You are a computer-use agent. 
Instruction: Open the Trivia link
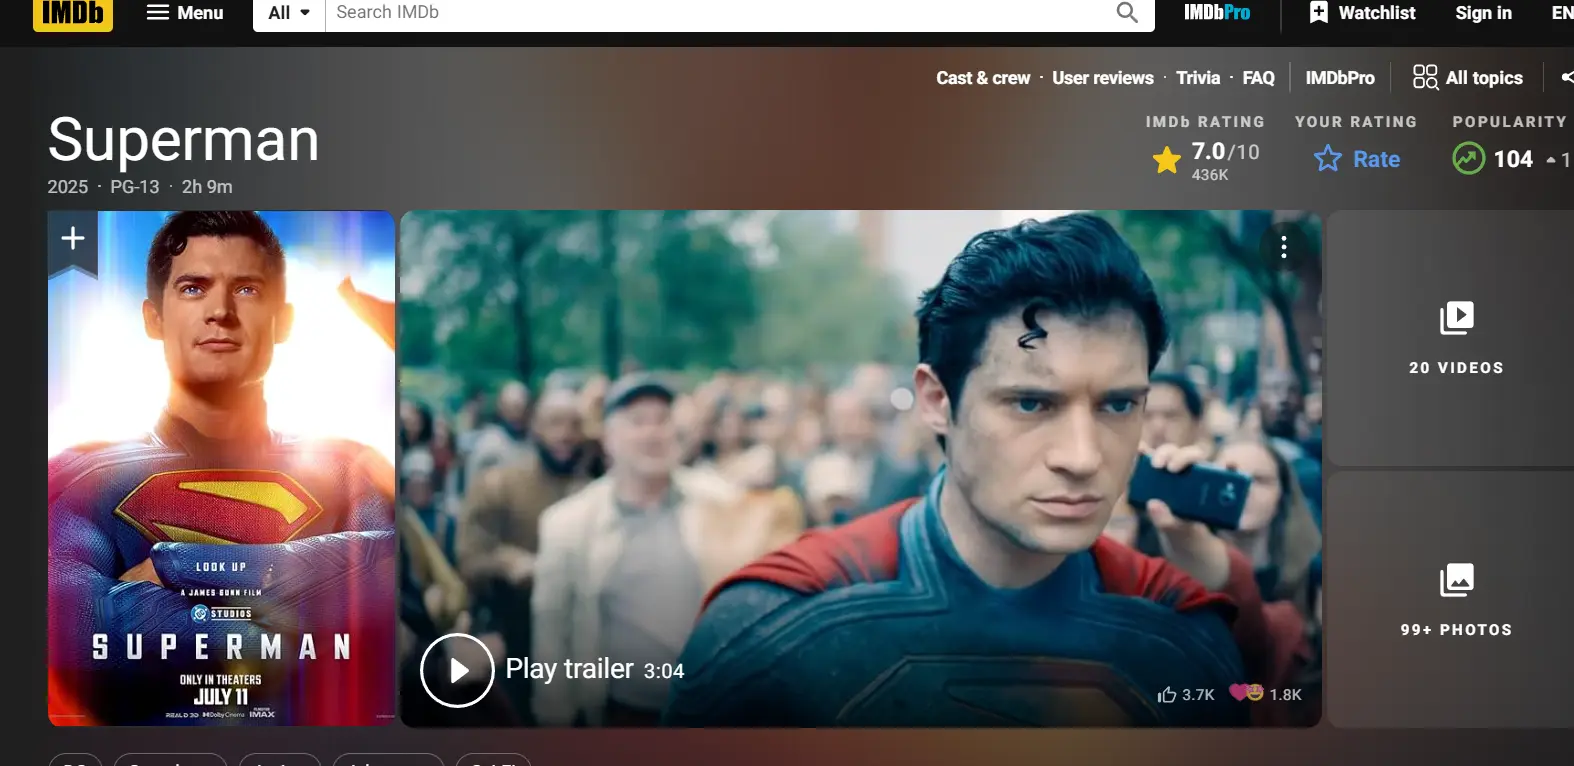[x=1198, y=78]
